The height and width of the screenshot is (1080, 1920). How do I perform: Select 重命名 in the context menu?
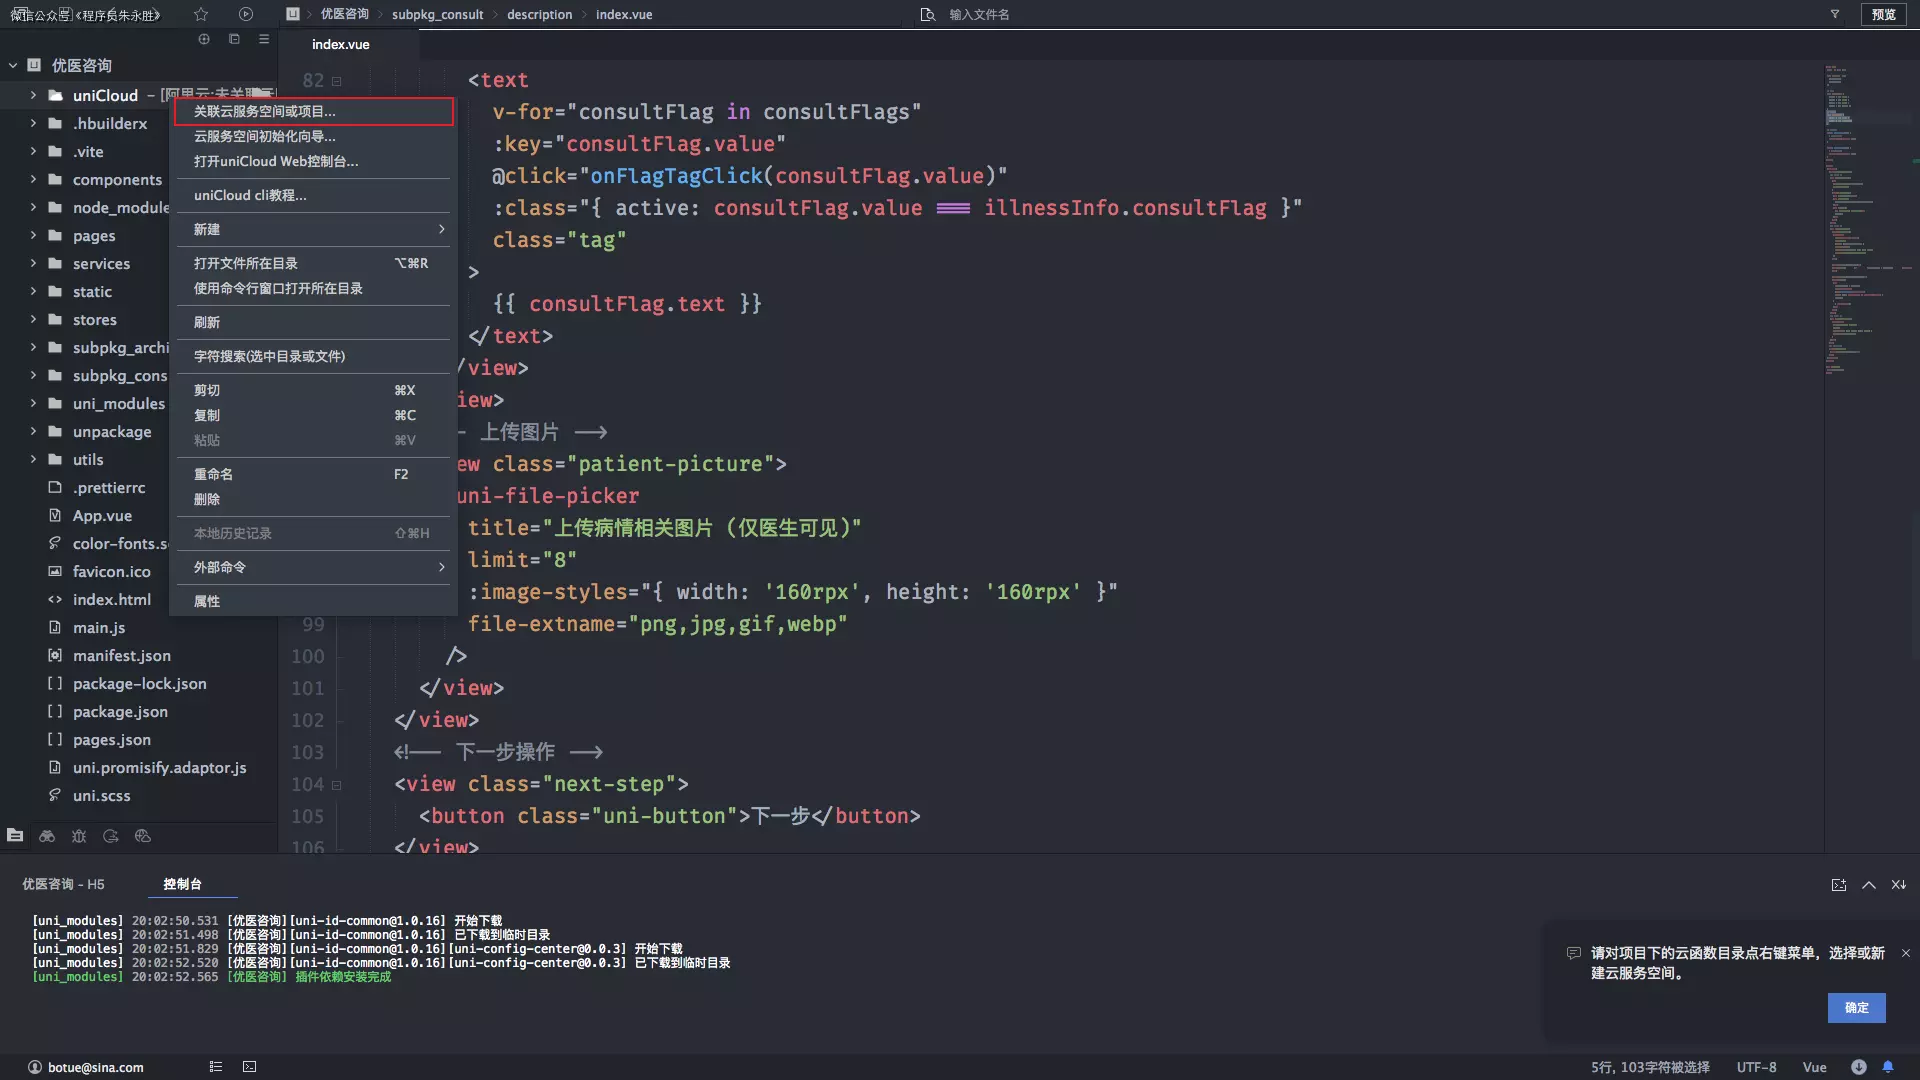coord(314,474)
